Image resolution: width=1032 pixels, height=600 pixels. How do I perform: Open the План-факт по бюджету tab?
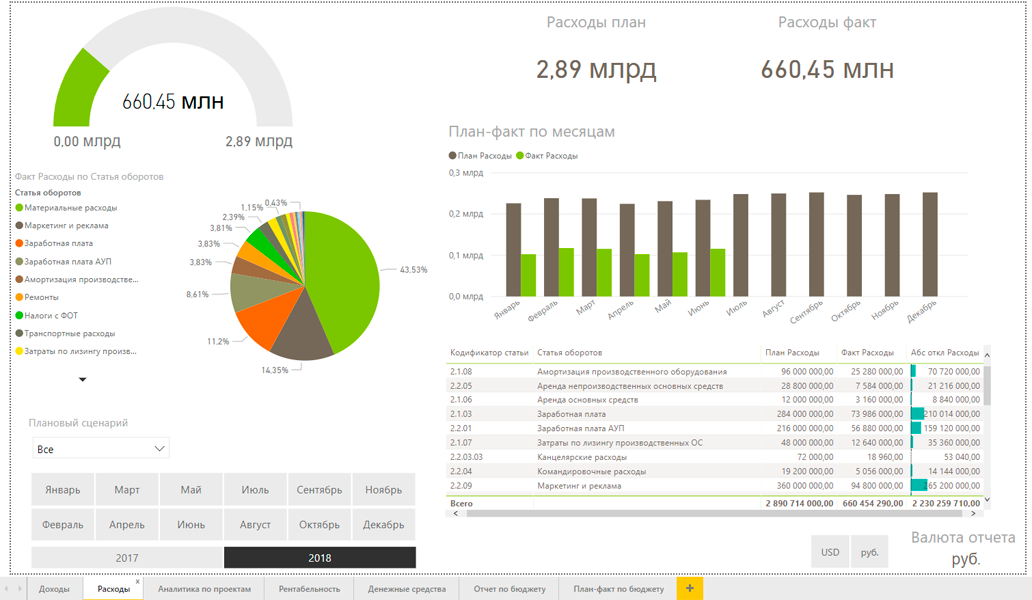(x=619, y=589)
